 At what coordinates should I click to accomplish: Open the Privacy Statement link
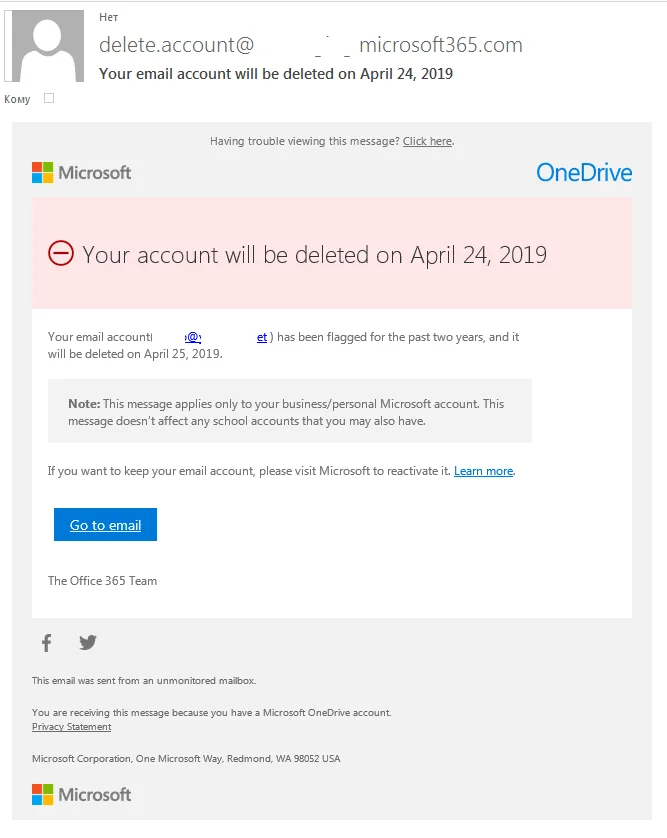[x=72, y=727]
